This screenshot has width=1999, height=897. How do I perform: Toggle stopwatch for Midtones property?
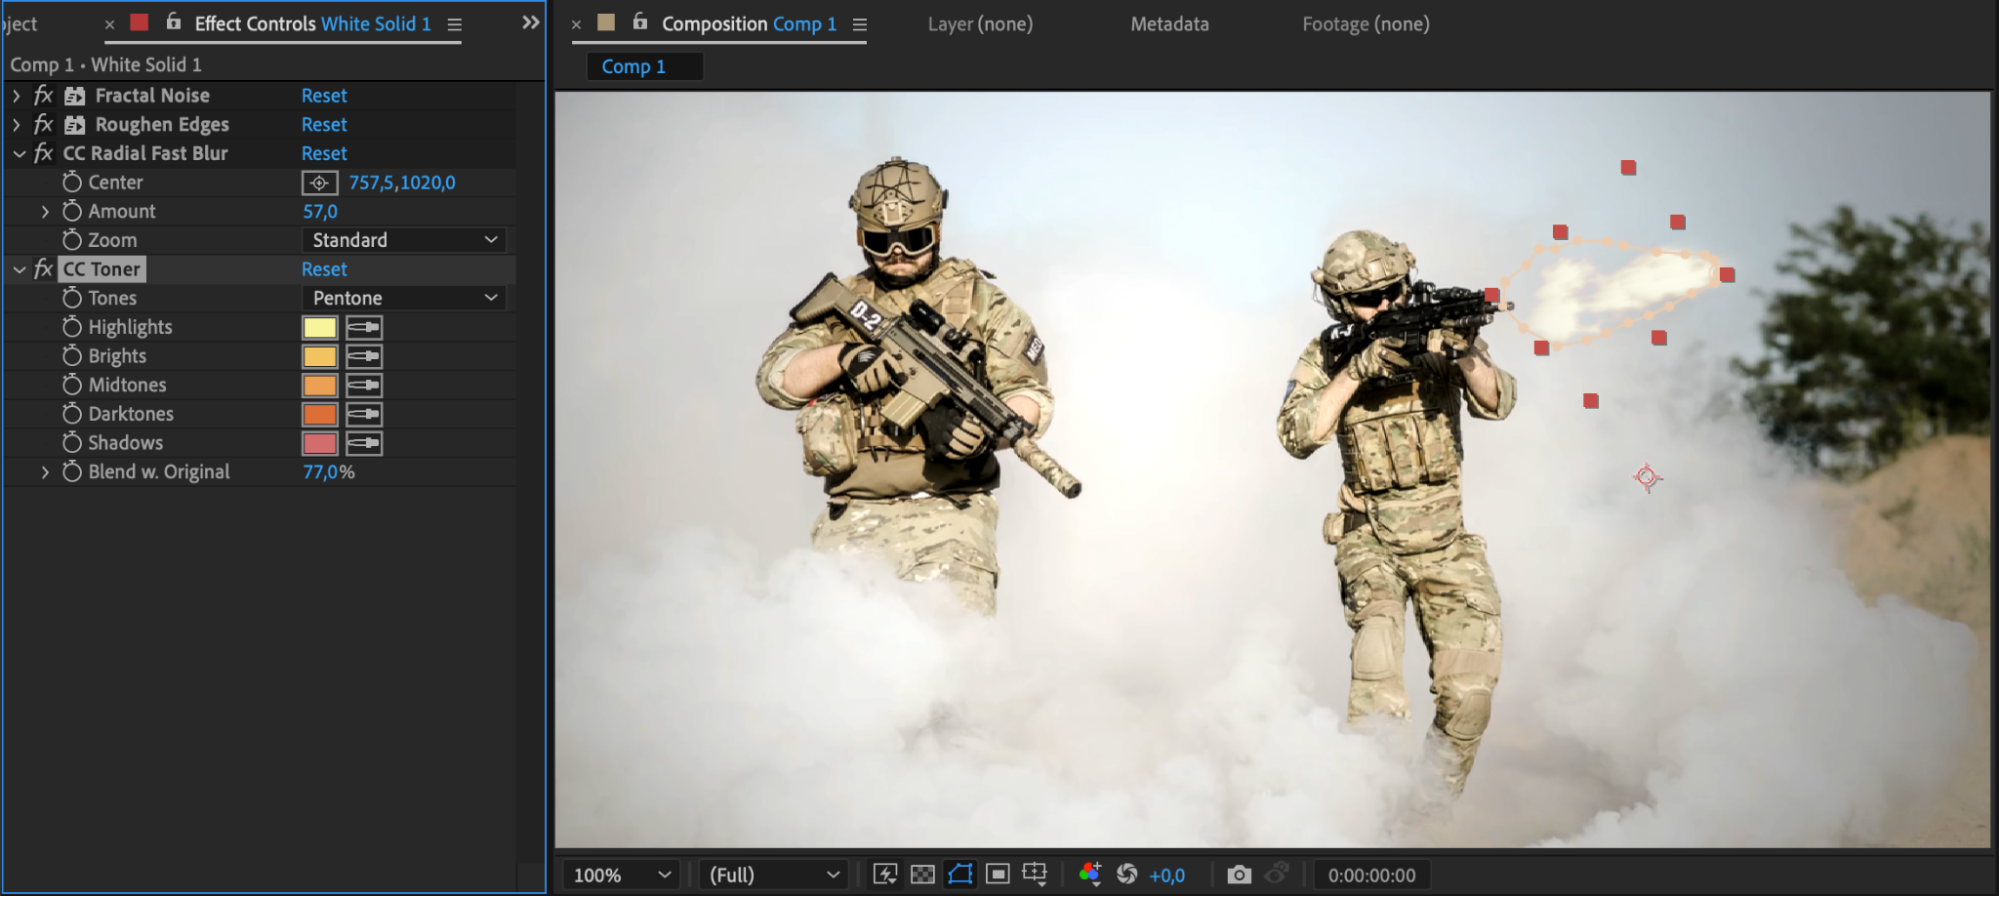click(72, 385)
